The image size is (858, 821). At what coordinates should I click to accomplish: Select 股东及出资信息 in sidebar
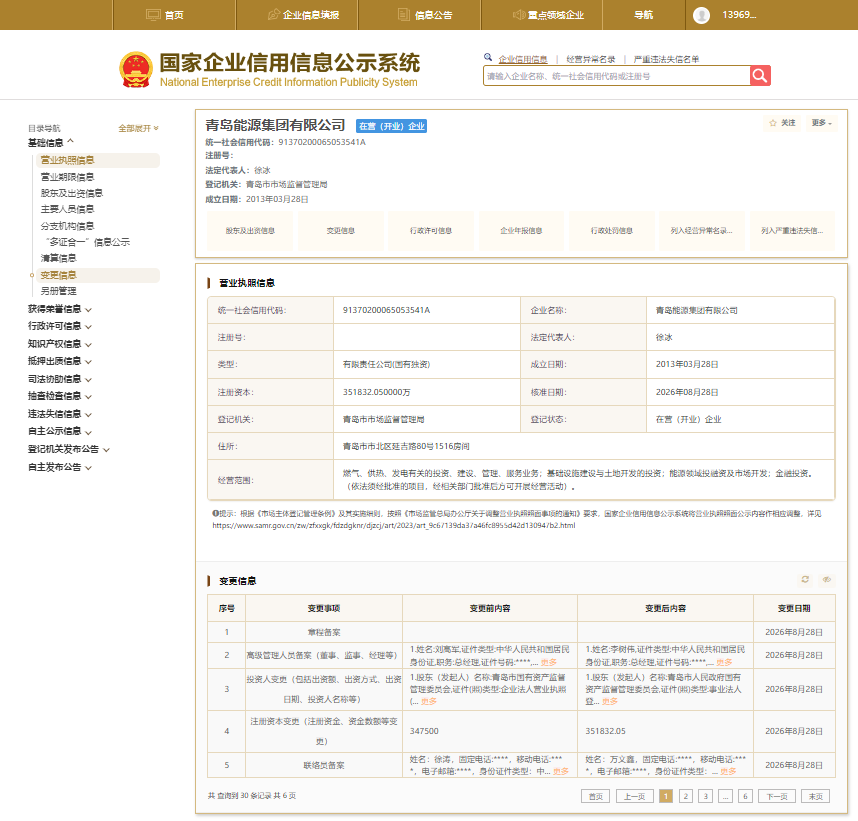point(72,193)
